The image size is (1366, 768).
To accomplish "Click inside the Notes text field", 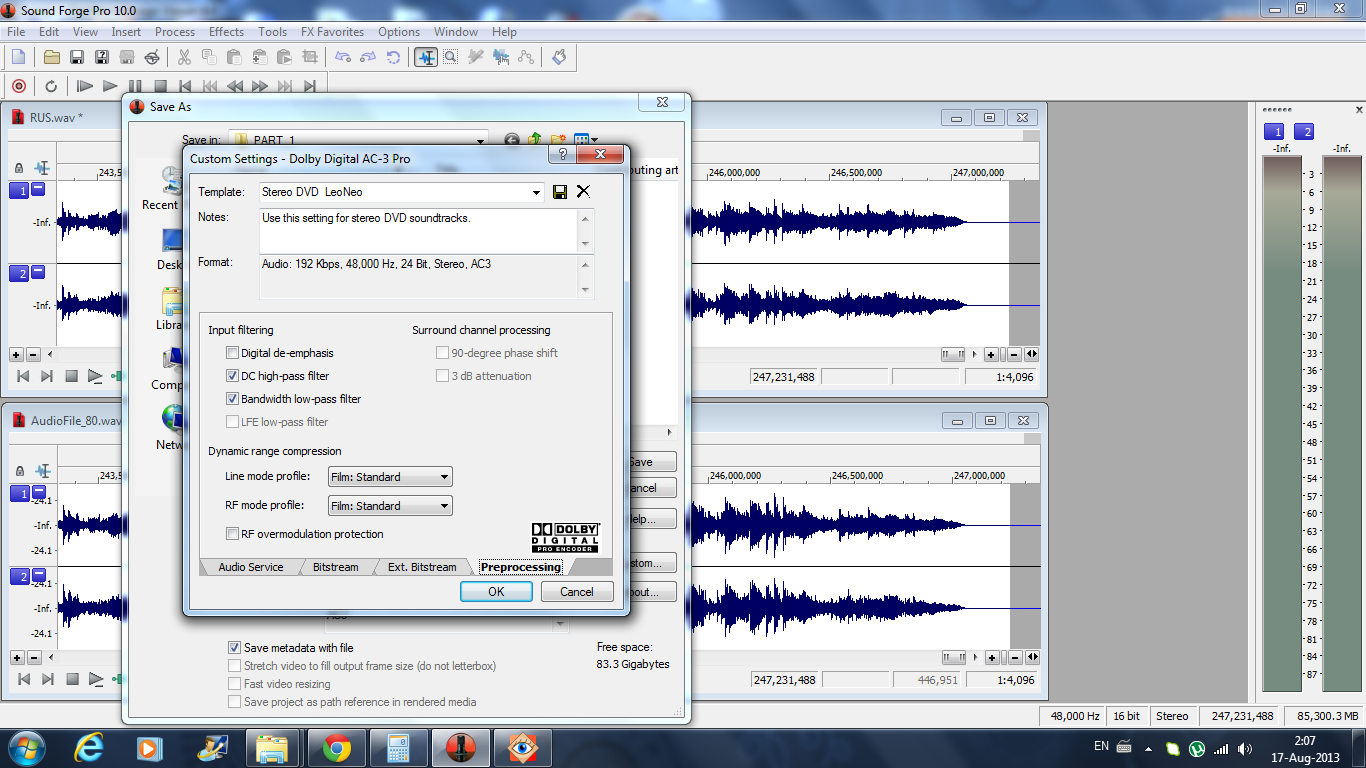I will click(418, 231).
